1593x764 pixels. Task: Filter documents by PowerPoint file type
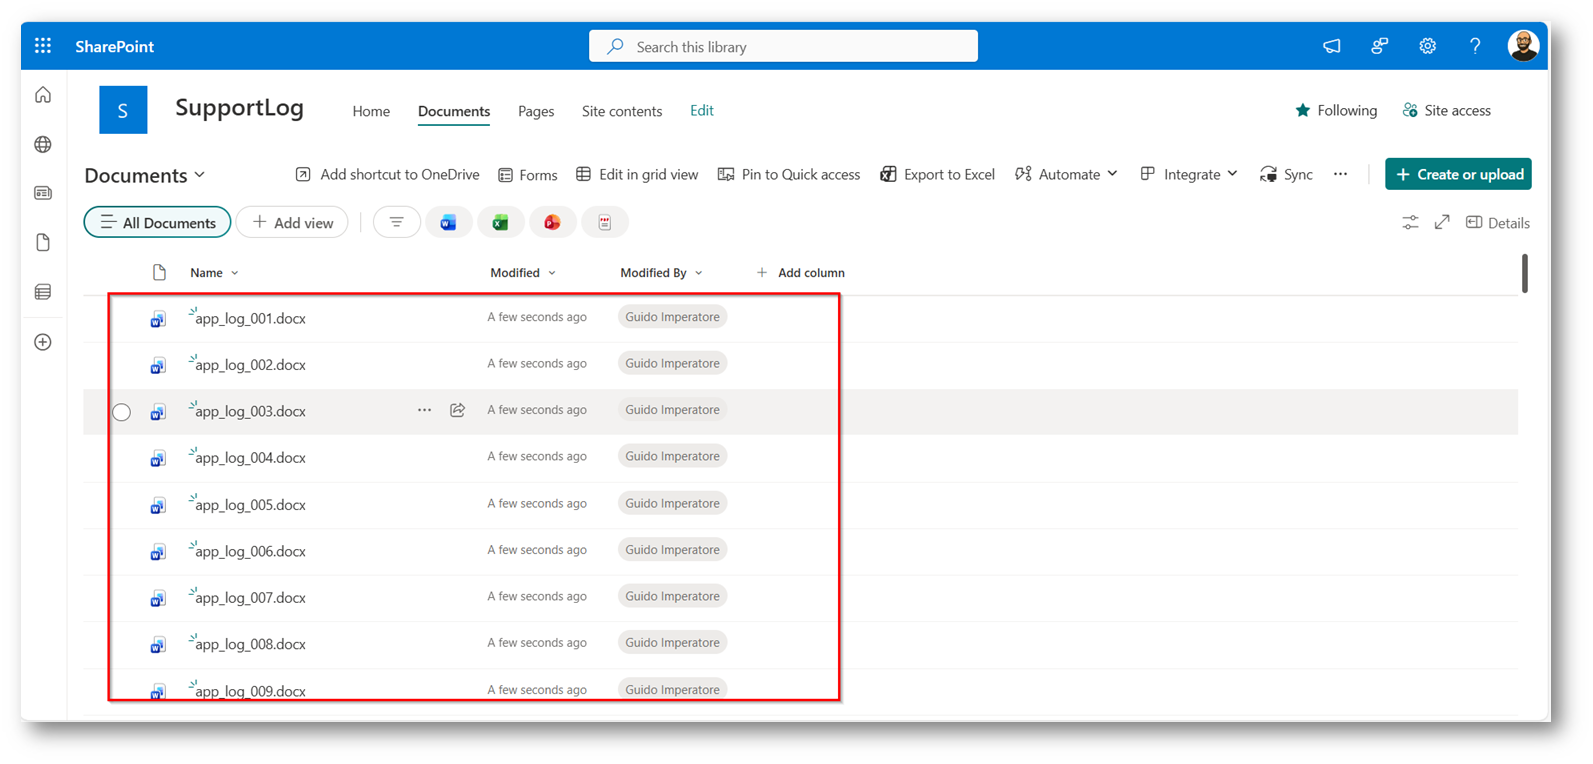552,223
